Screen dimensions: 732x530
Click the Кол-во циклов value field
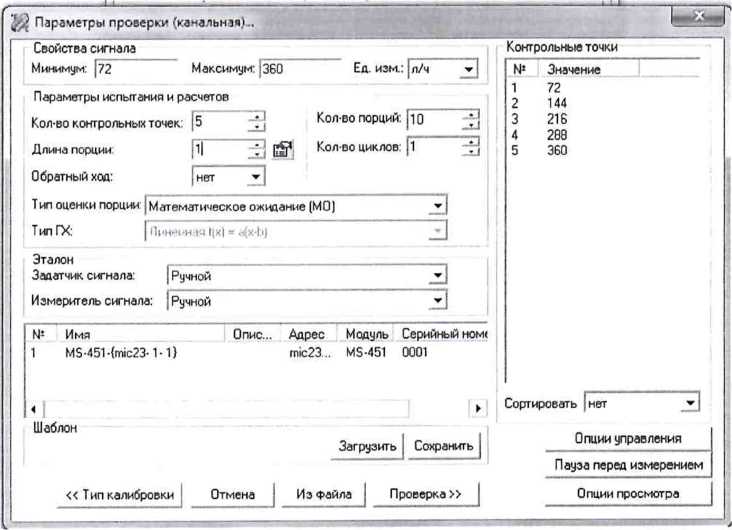[x=434, y=147]
